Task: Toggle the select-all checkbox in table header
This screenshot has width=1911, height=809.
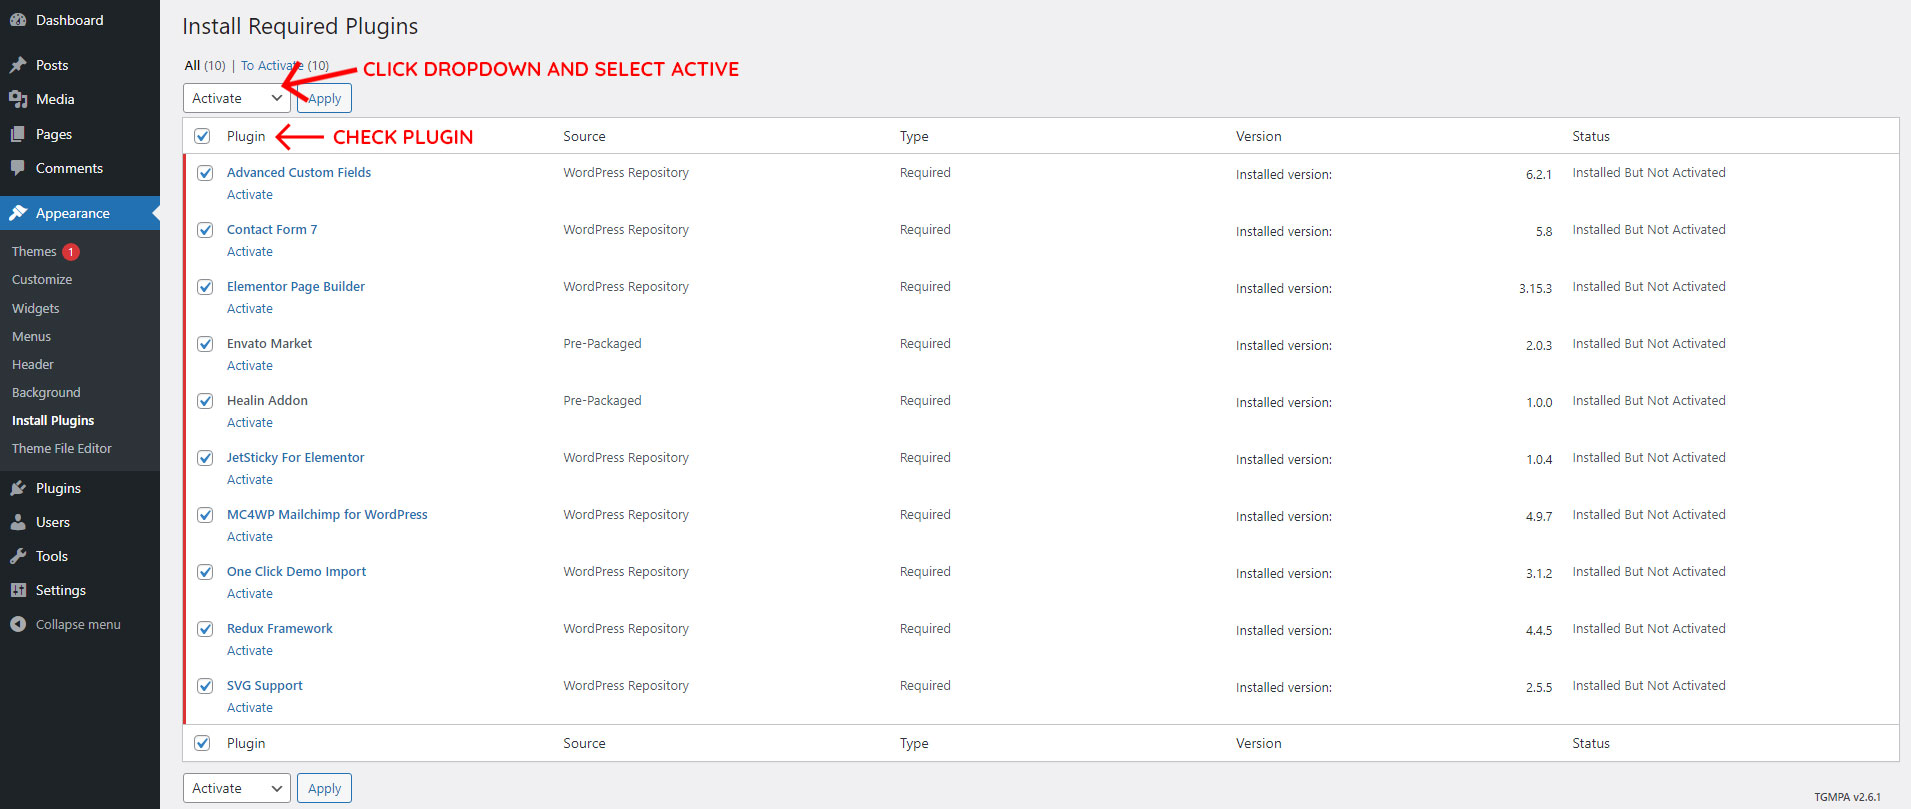Action: point(202,136)
